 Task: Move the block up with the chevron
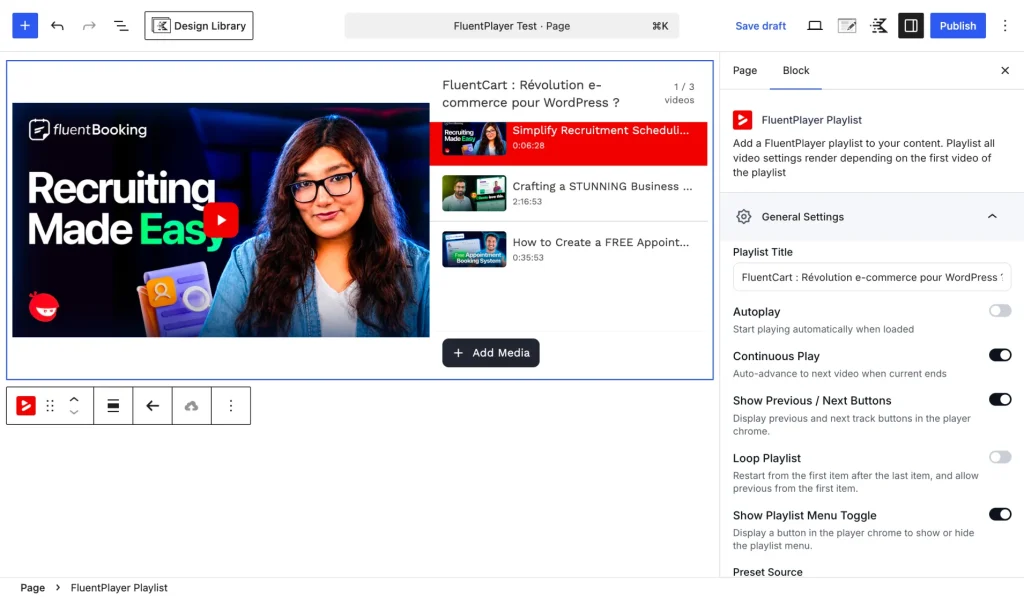tap(74, 399)
